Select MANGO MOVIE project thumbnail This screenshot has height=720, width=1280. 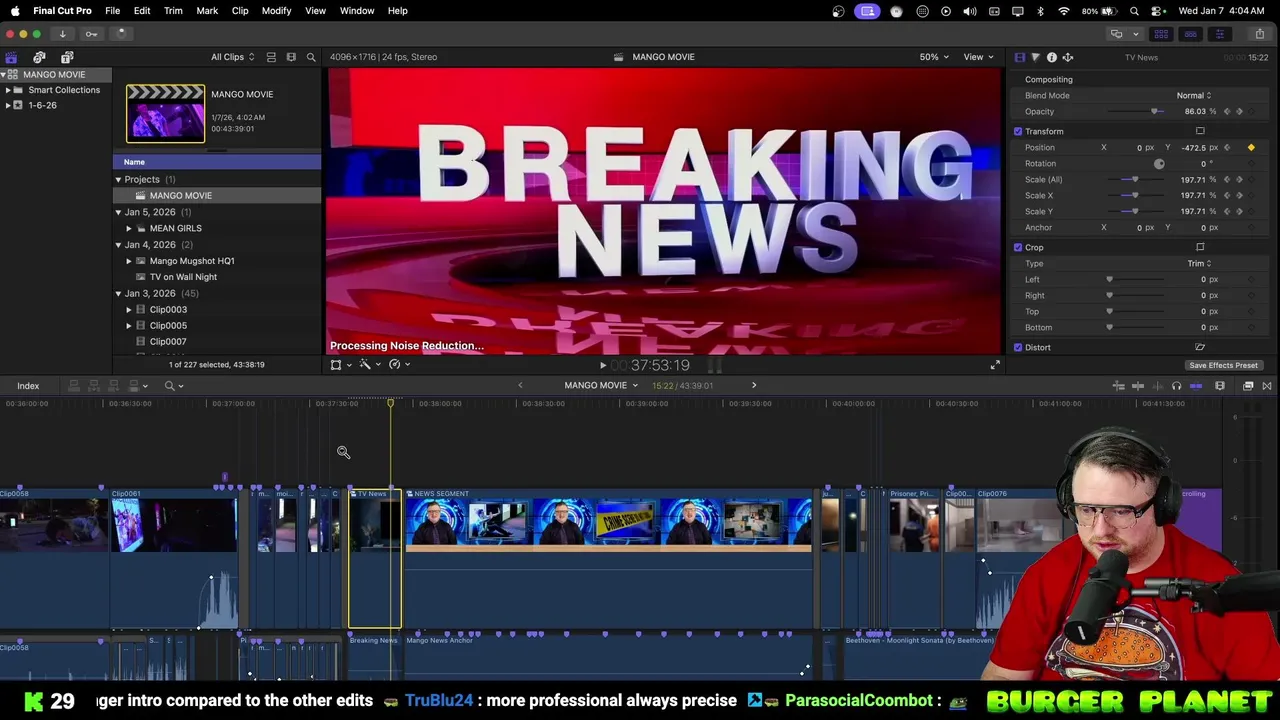coord(165,113)
